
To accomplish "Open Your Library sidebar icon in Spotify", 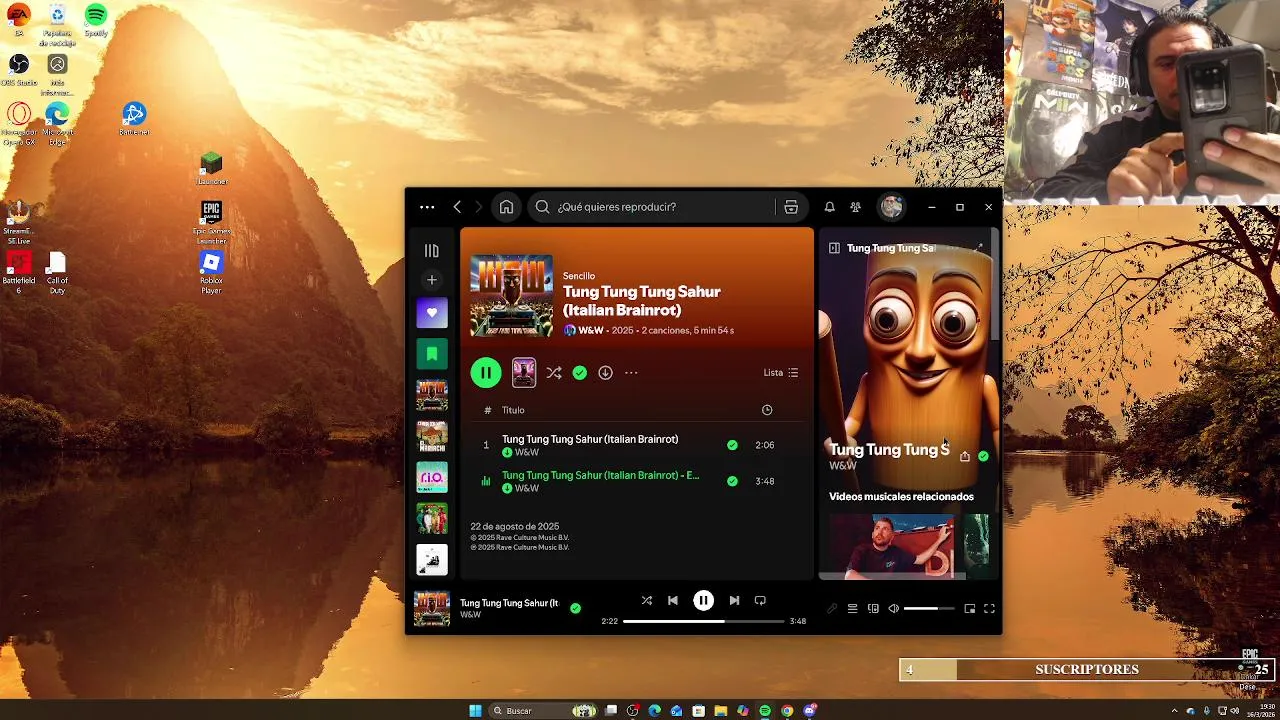I will tap(432, 251).
